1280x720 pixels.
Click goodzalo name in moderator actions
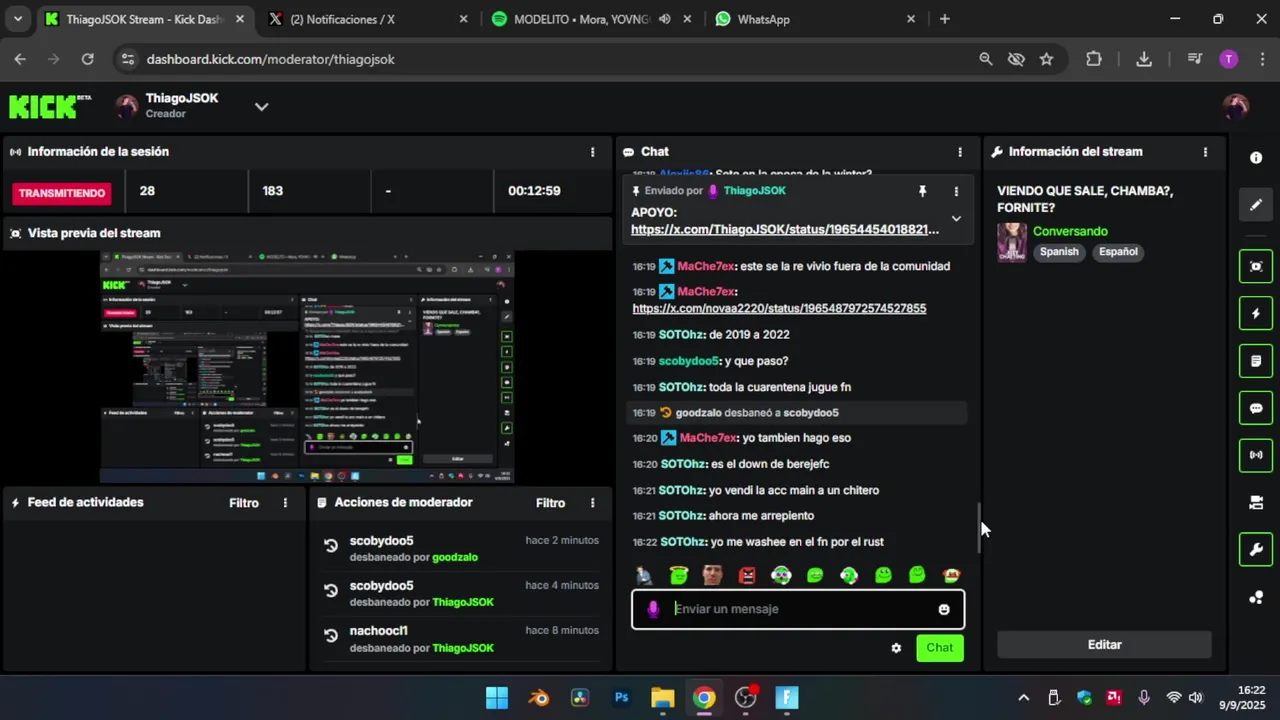pyautogui.click(x=454, y=557)
